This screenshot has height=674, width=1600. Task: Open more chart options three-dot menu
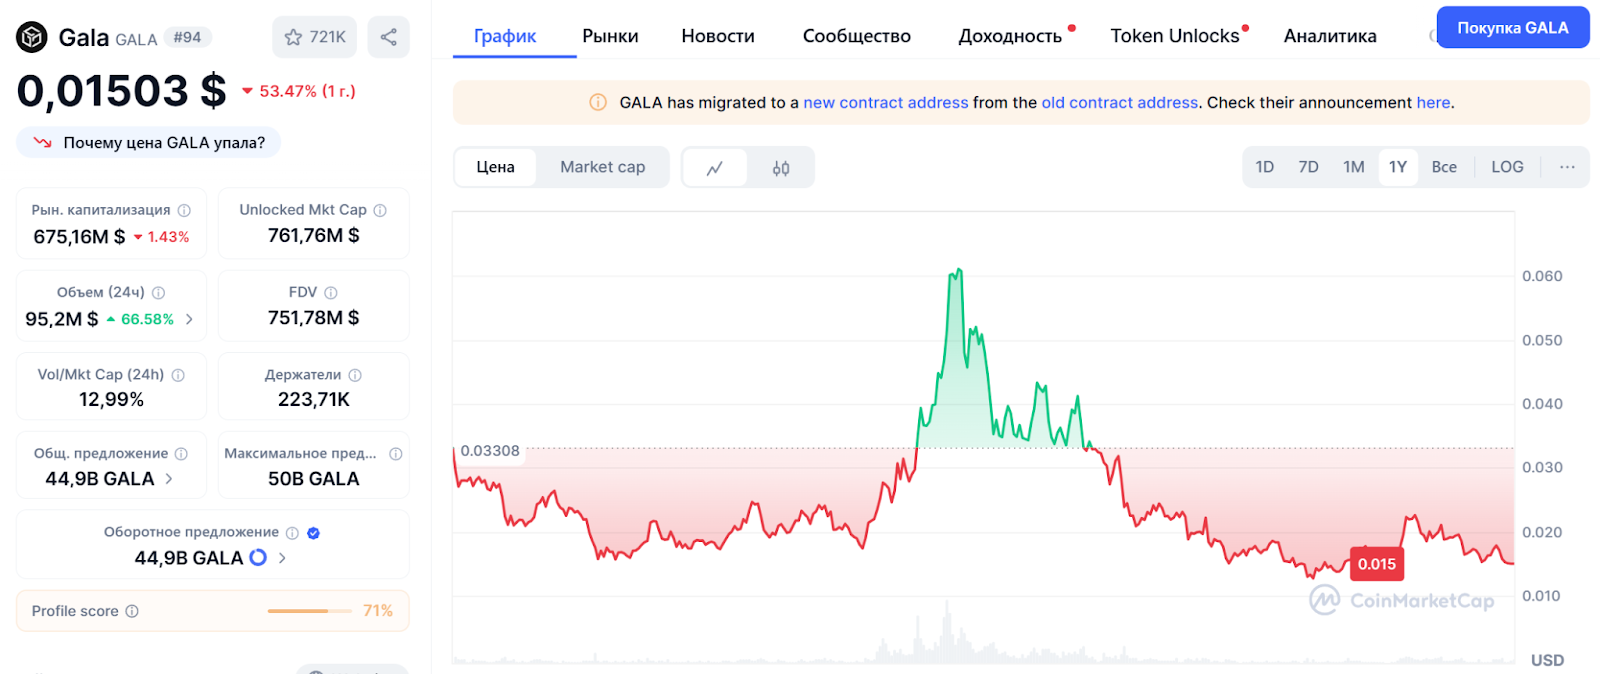click(1567, 167)
